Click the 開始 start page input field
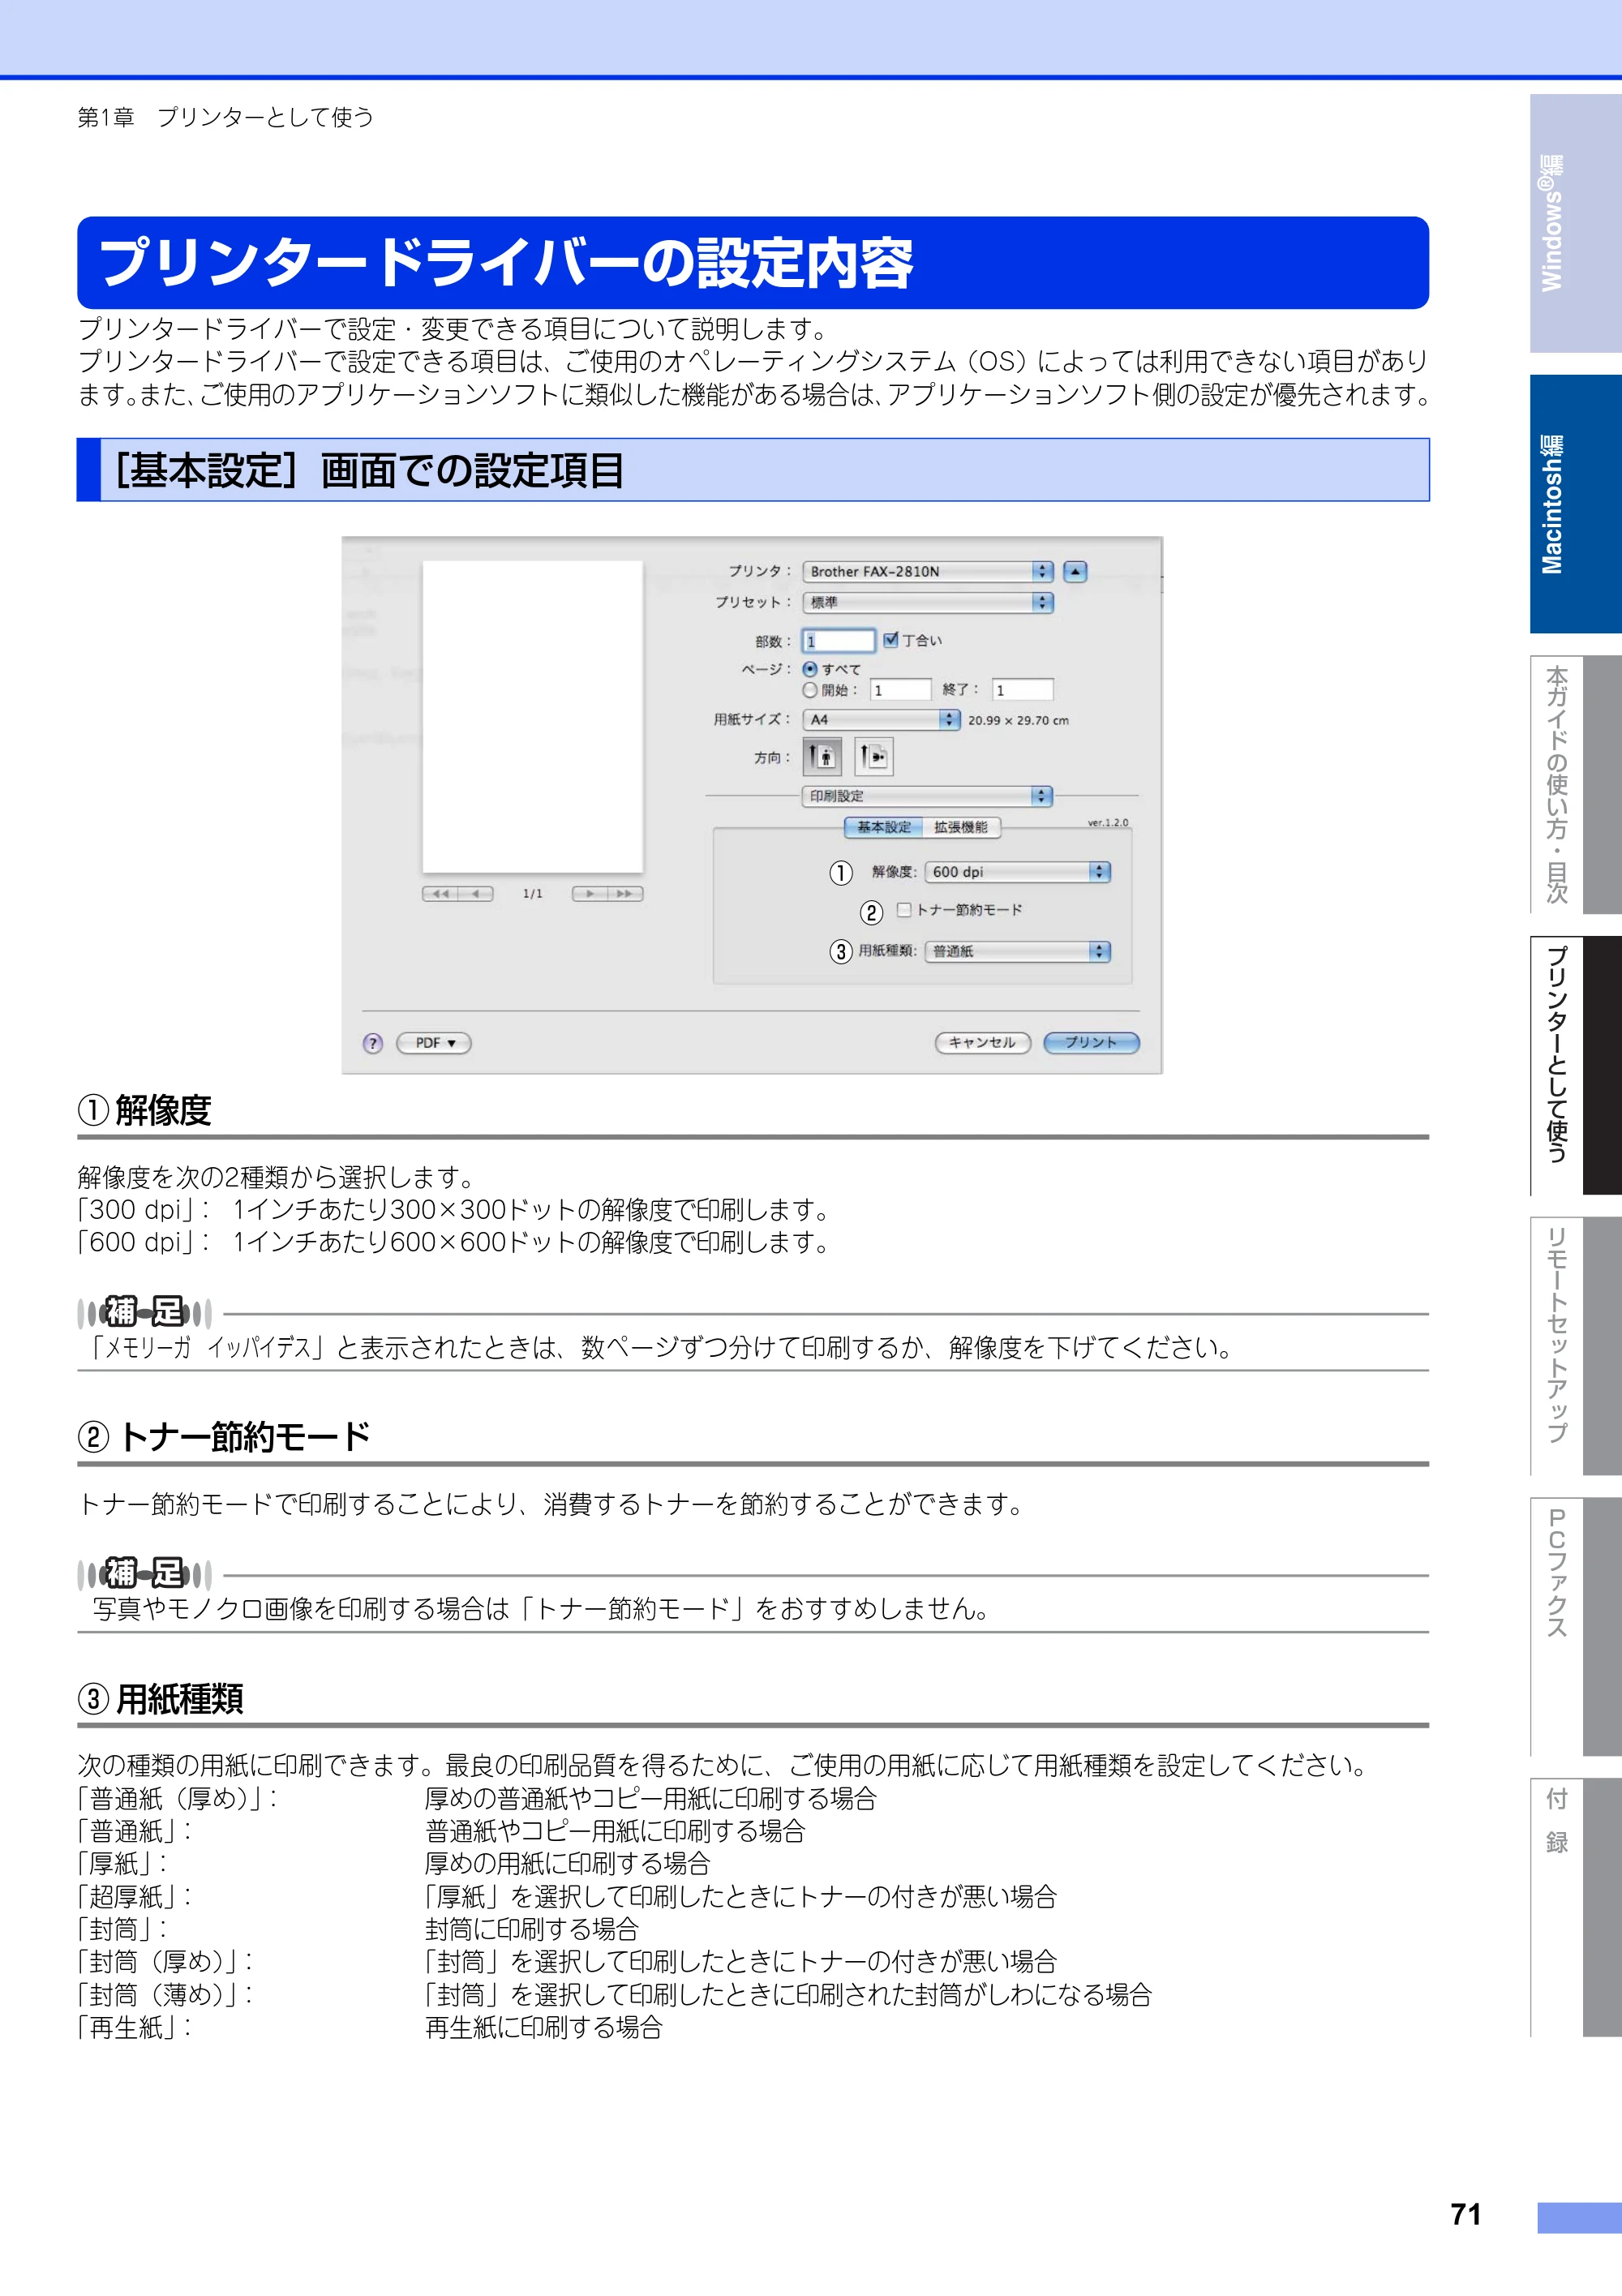The image size is (1622, 2296). [x=901, y=690]
